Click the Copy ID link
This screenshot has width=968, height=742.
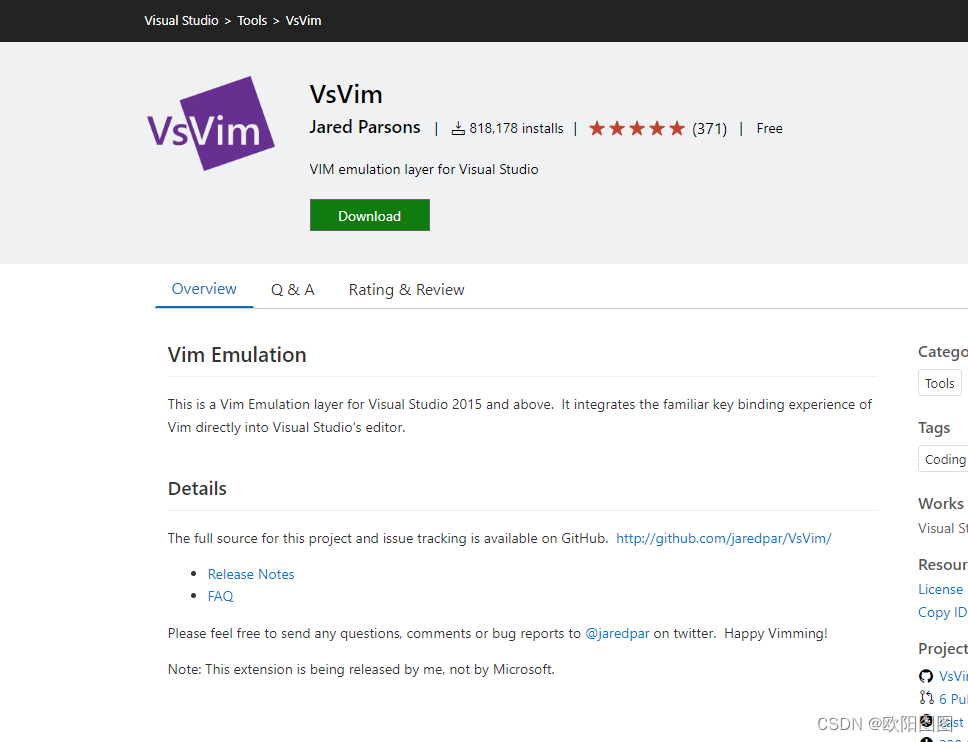943,612
